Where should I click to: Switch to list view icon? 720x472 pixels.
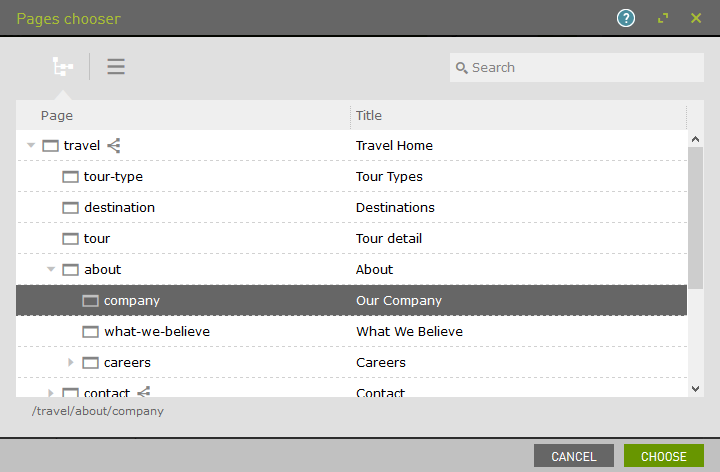[x=116, y=67]
